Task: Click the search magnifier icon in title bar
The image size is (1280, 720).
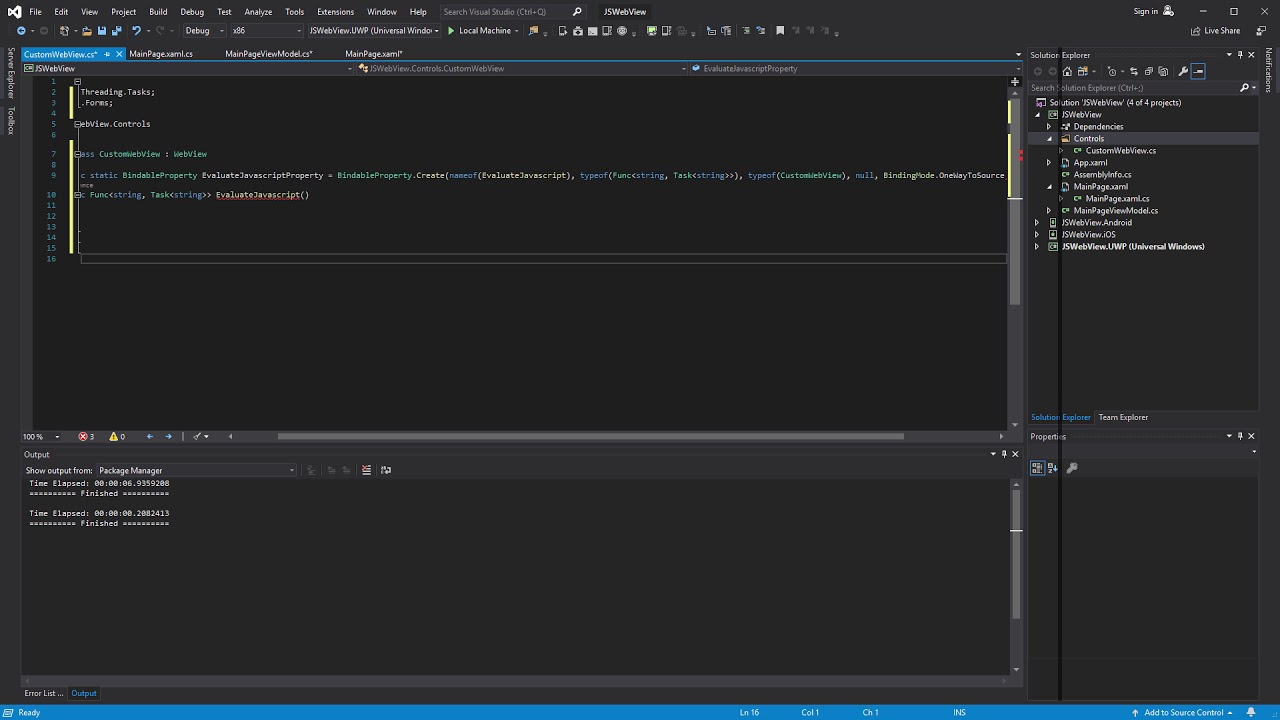Action: click(577, 12)
